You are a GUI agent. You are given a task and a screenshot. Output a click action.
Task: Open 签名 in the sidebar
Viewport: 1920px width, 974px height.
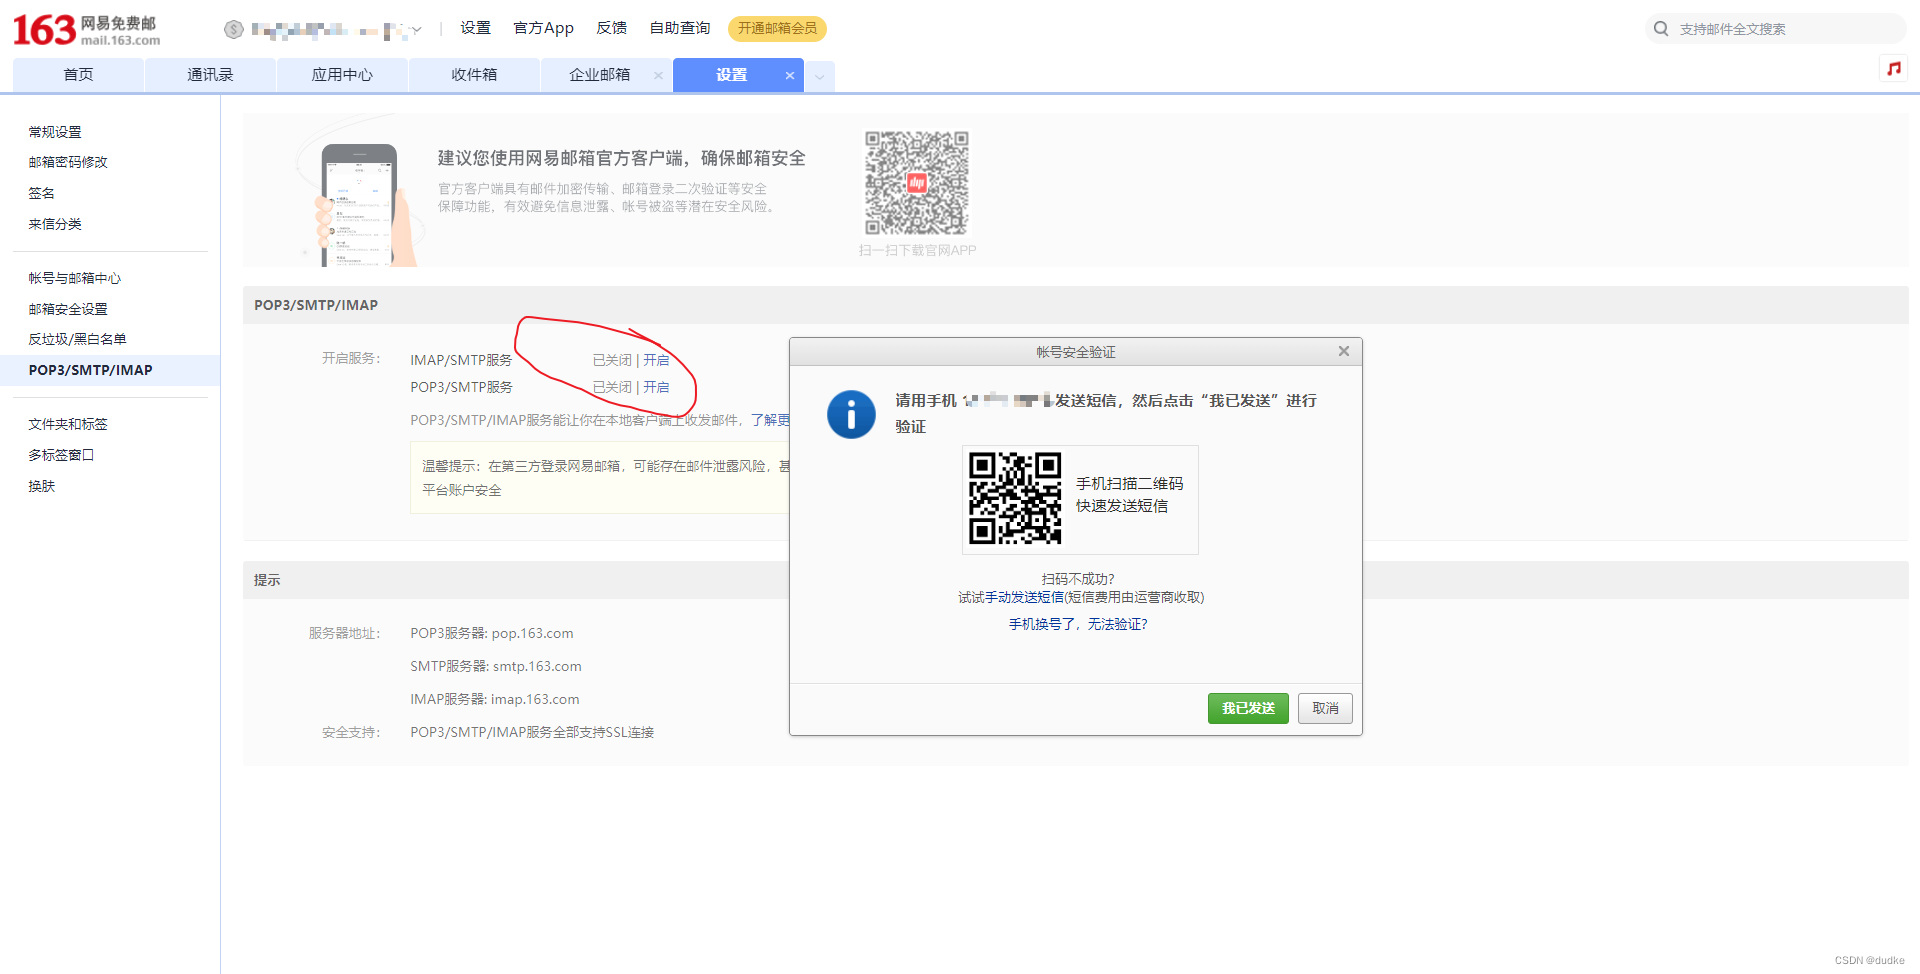point(41,193)
